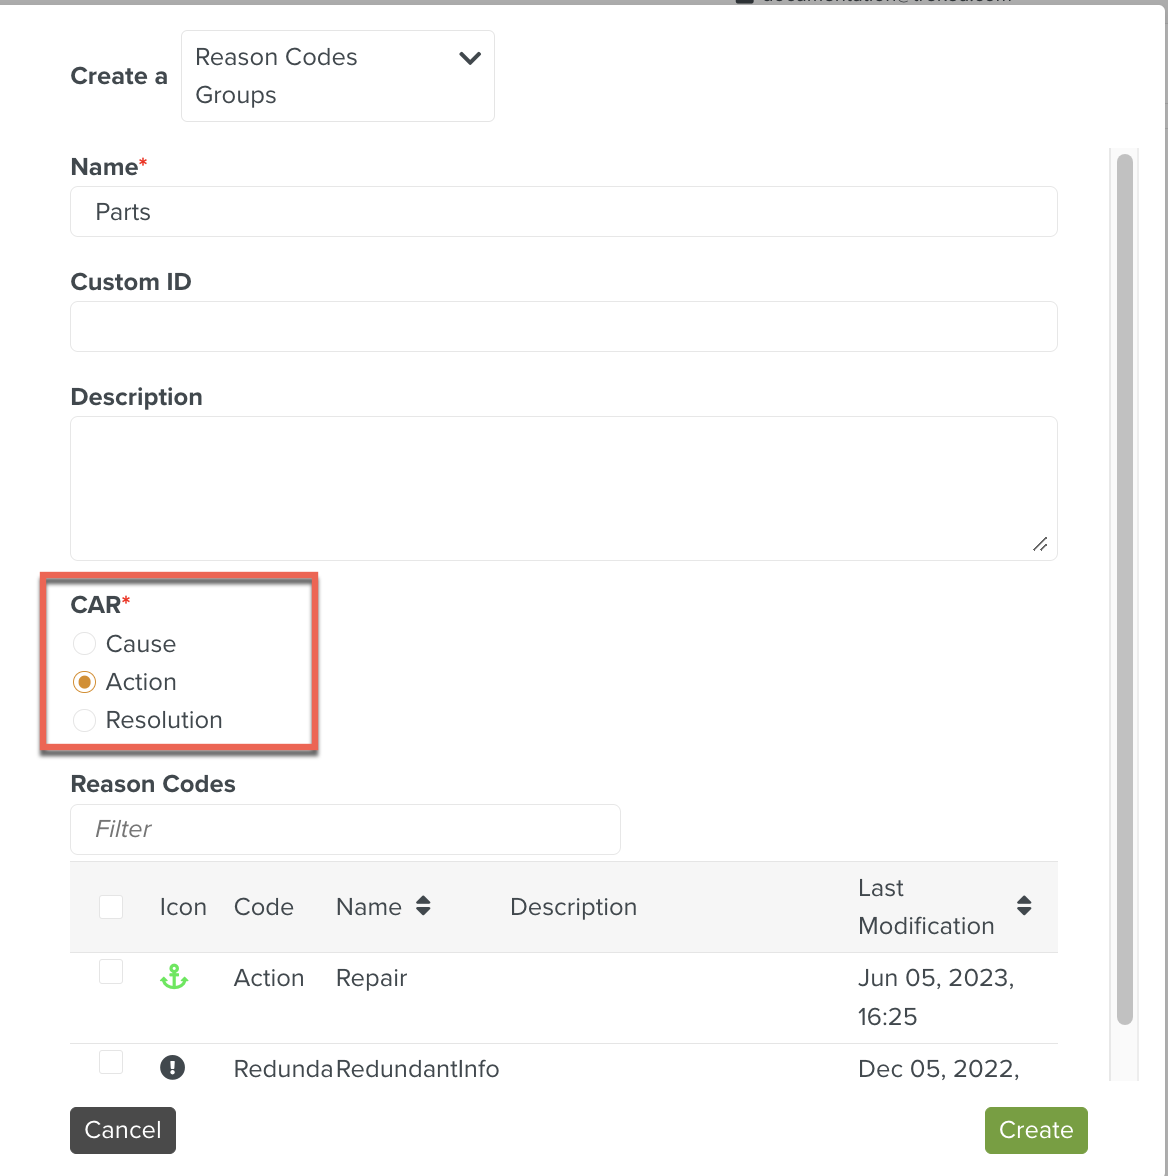This screenshot has width=1168, height=1176.
Task: Tick the select-all checkbox in table header
Action: [x=111, y=907]
